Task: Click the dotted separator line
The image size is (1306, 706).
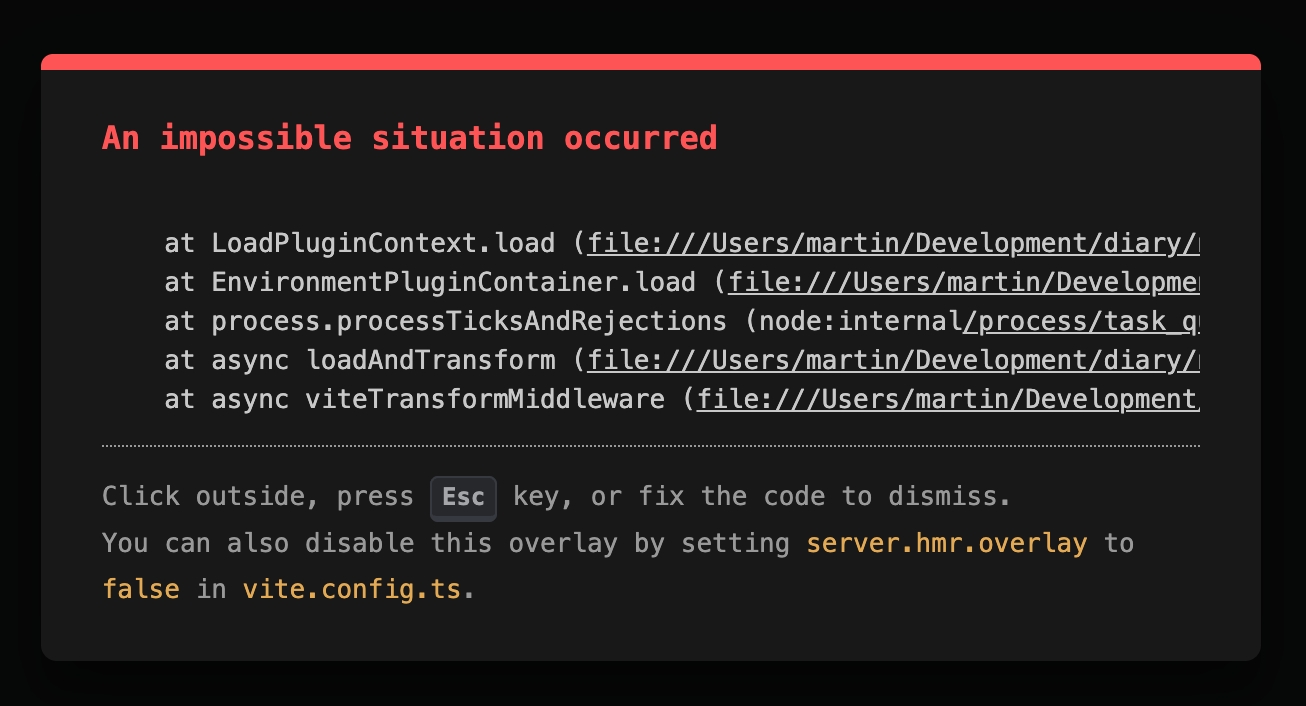Action: [x=650, y=445]
